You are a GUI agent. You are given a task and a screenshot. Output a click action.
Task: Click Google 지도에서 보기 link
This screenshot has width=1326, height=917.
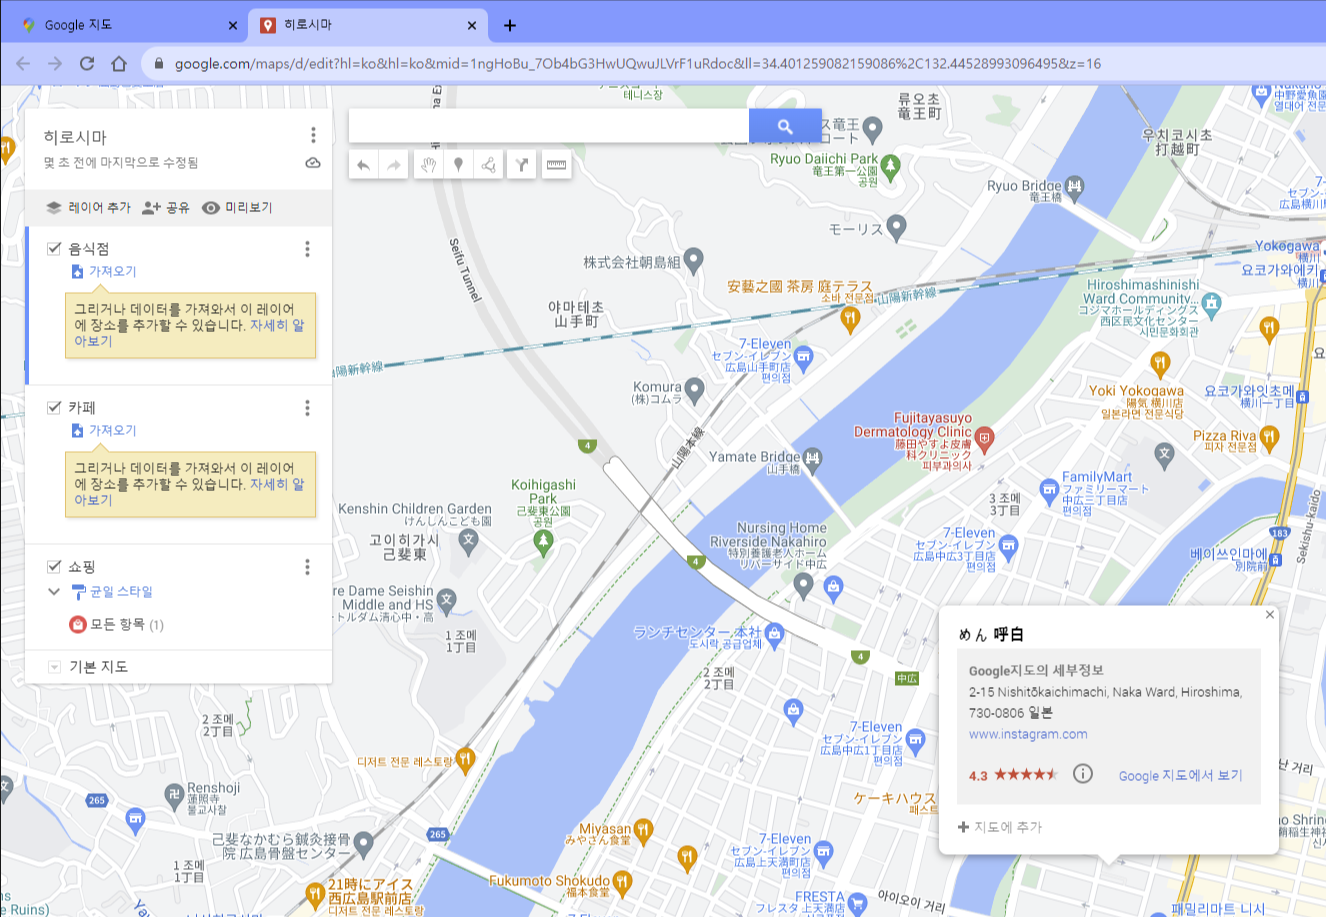click(x=1180, y=776)
